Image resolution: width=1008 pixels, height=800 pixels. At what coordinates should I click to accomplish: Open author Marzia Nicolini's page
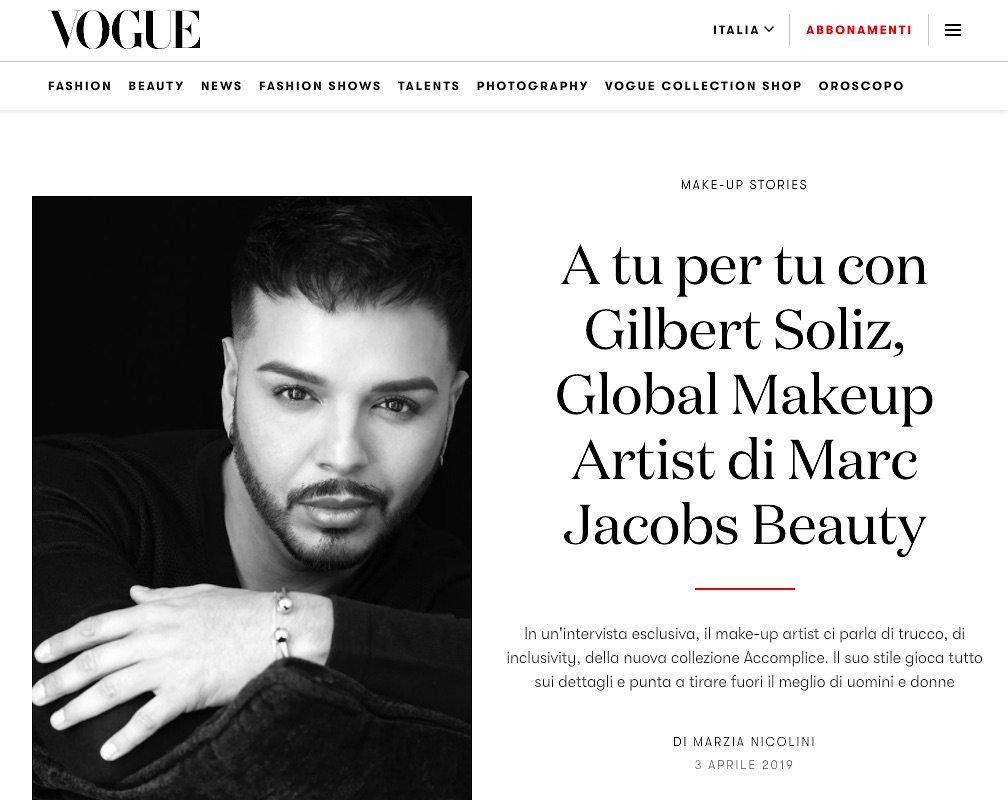click(x=754, y=741)
